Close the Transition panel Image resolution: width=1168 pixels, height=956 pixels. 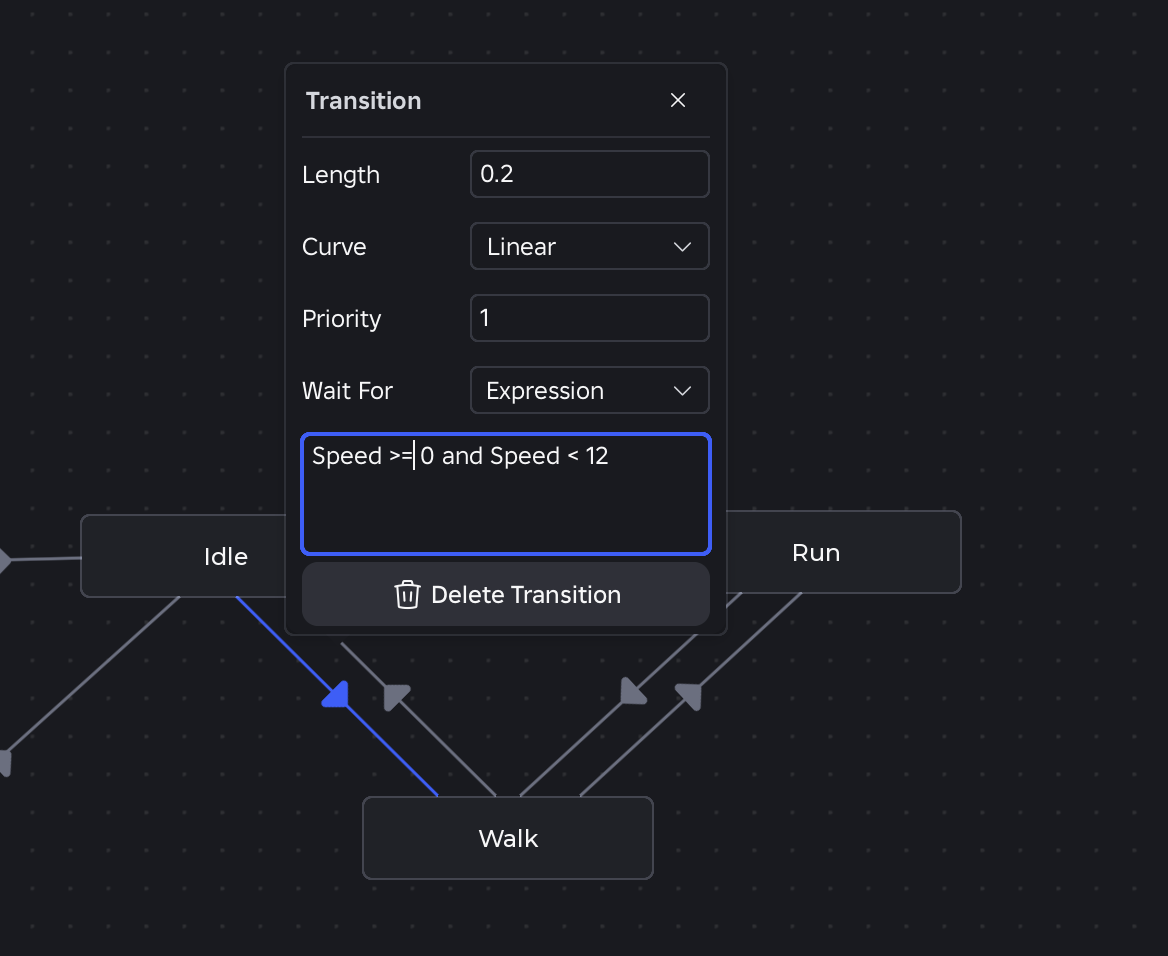677,101
